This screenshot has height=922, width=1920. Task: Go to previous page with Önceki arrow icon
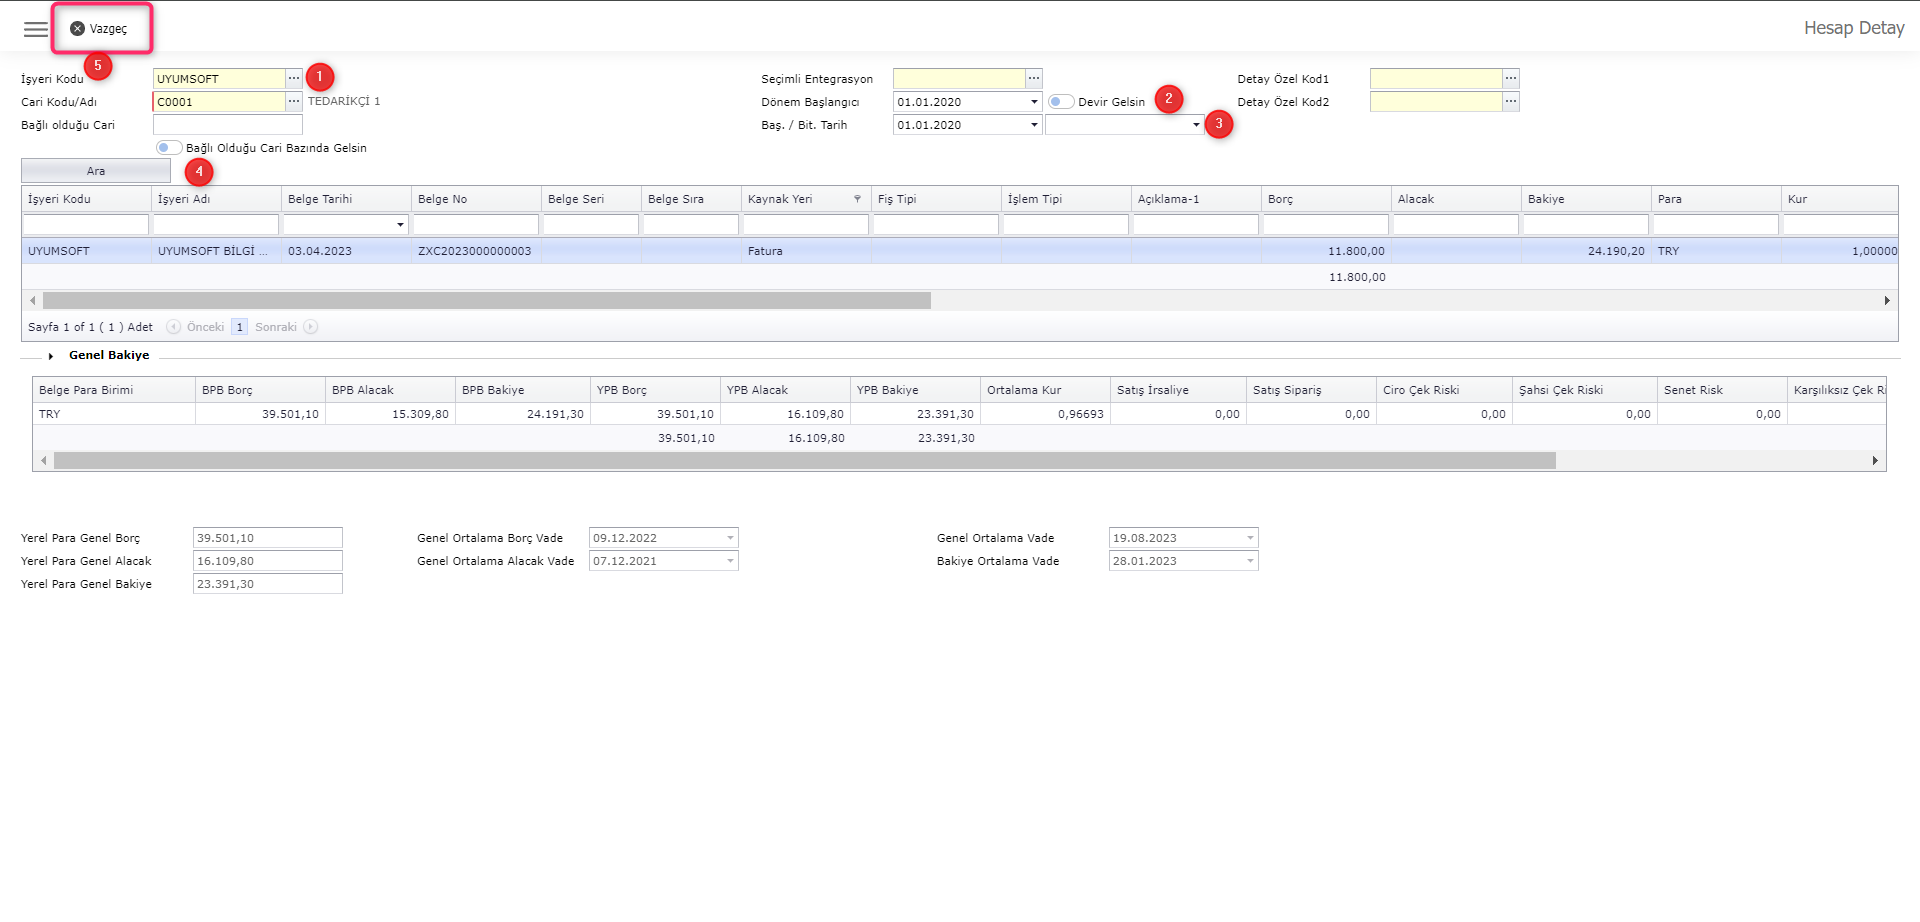click(x=174, y=327)
